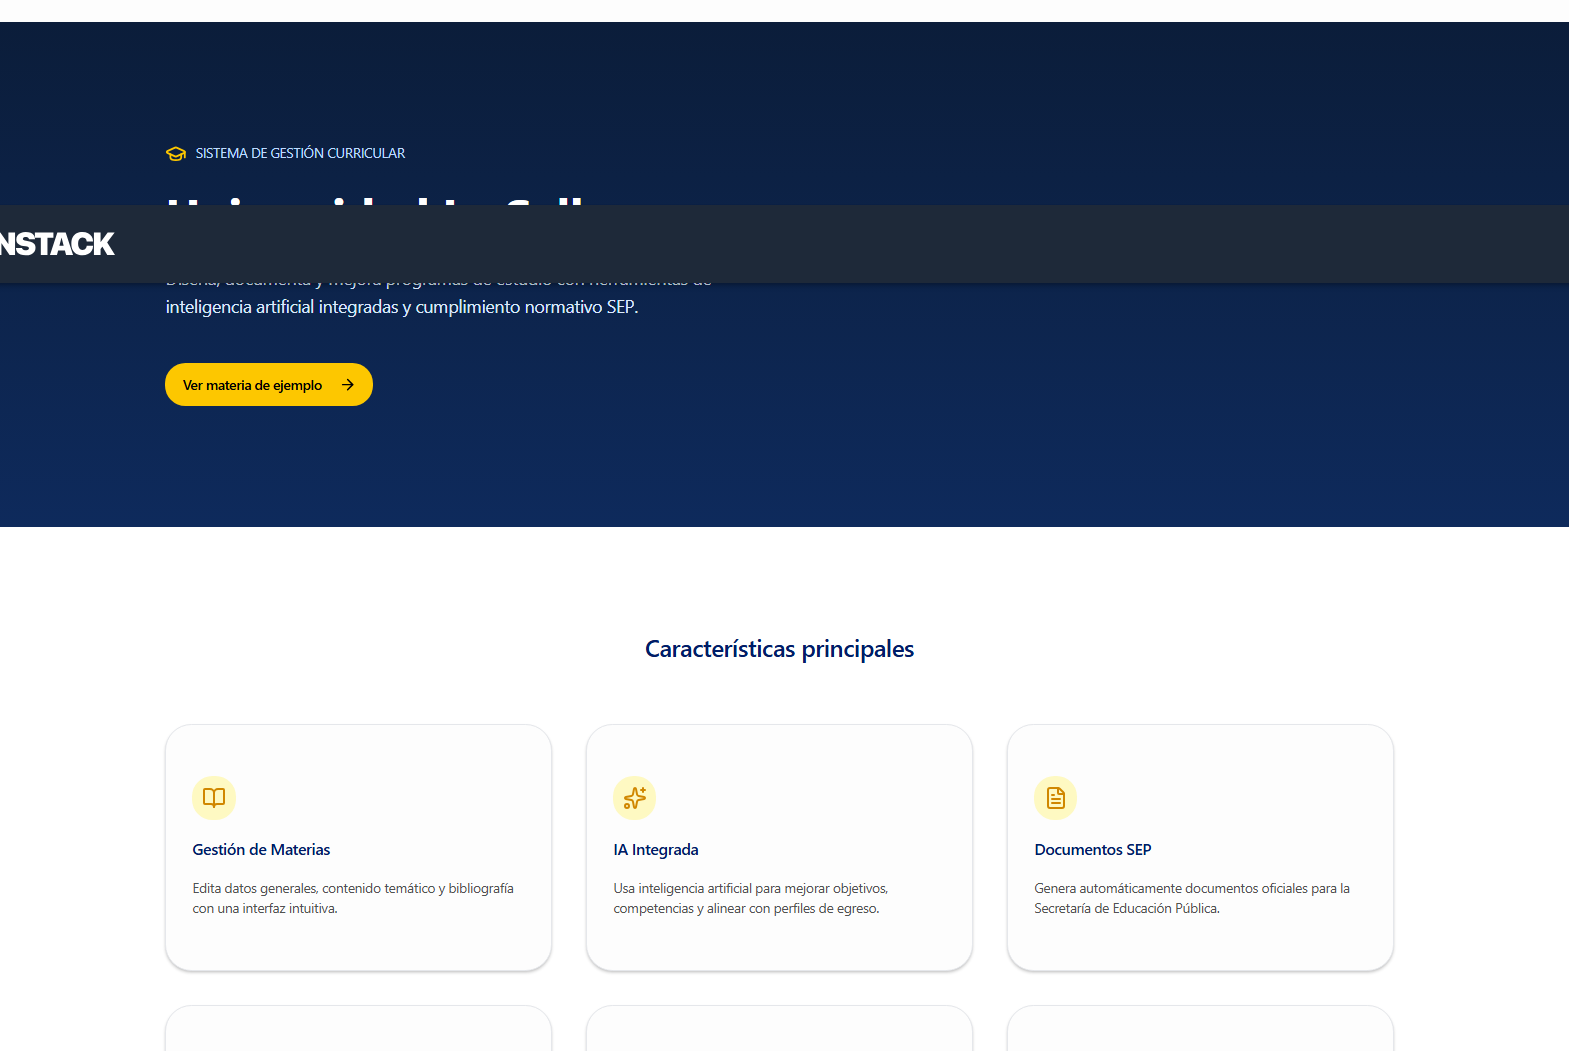
Task: Click the Gestión de Materias description text
Action: [352, 898]
